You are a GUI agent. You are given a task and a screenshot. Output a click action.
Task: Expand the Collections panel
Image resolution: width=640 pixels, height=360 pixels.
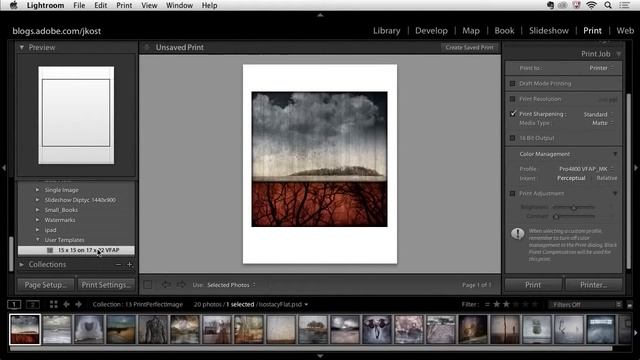(22, 264)
